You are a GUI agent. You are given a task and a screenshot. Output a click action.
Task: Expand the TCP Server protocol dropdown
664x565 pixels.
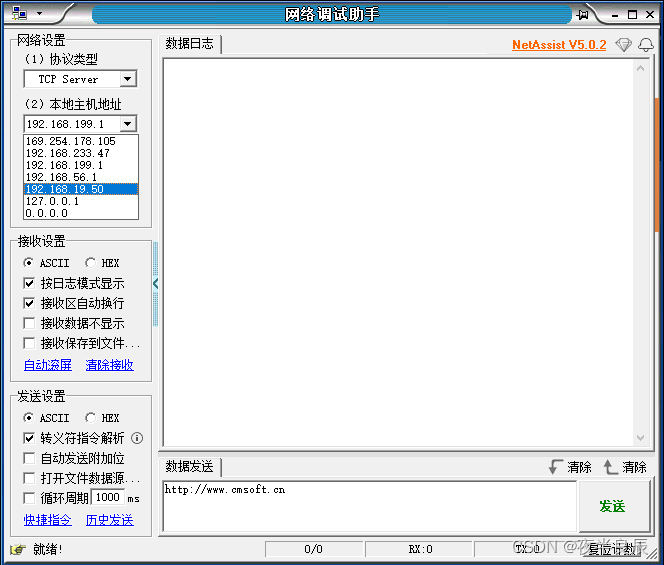point(127,79)
